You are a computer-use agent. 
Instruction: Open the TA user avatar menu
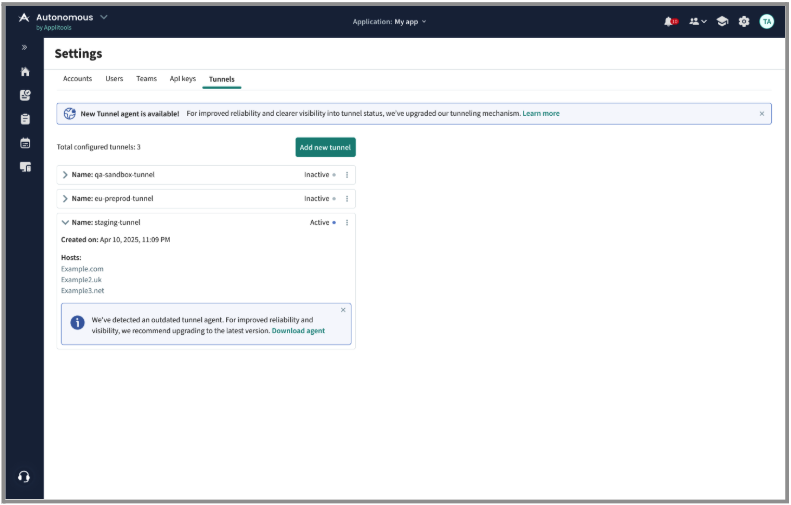coord(767,21)
